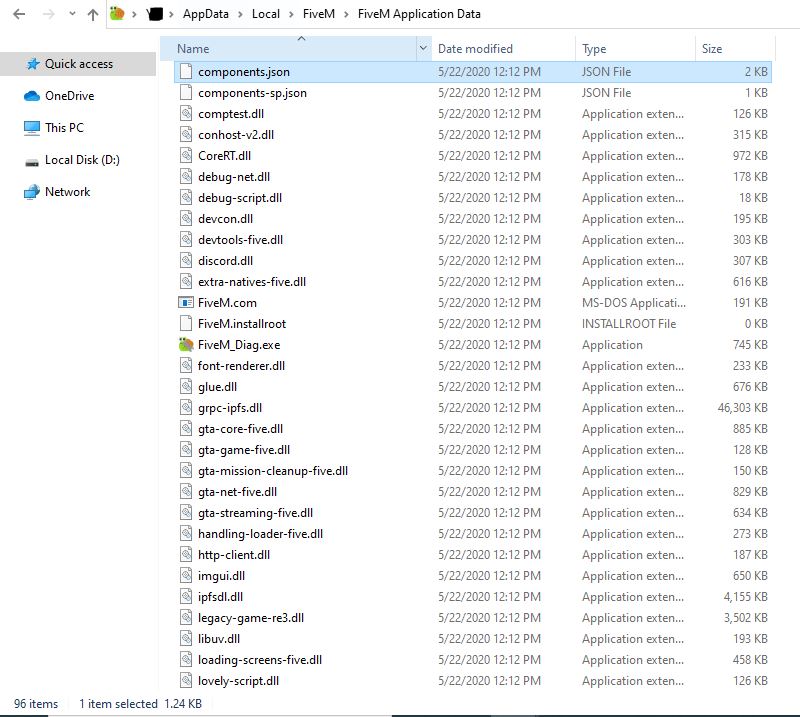Expand chevron after Local breadcrumb

click(291, 14)
